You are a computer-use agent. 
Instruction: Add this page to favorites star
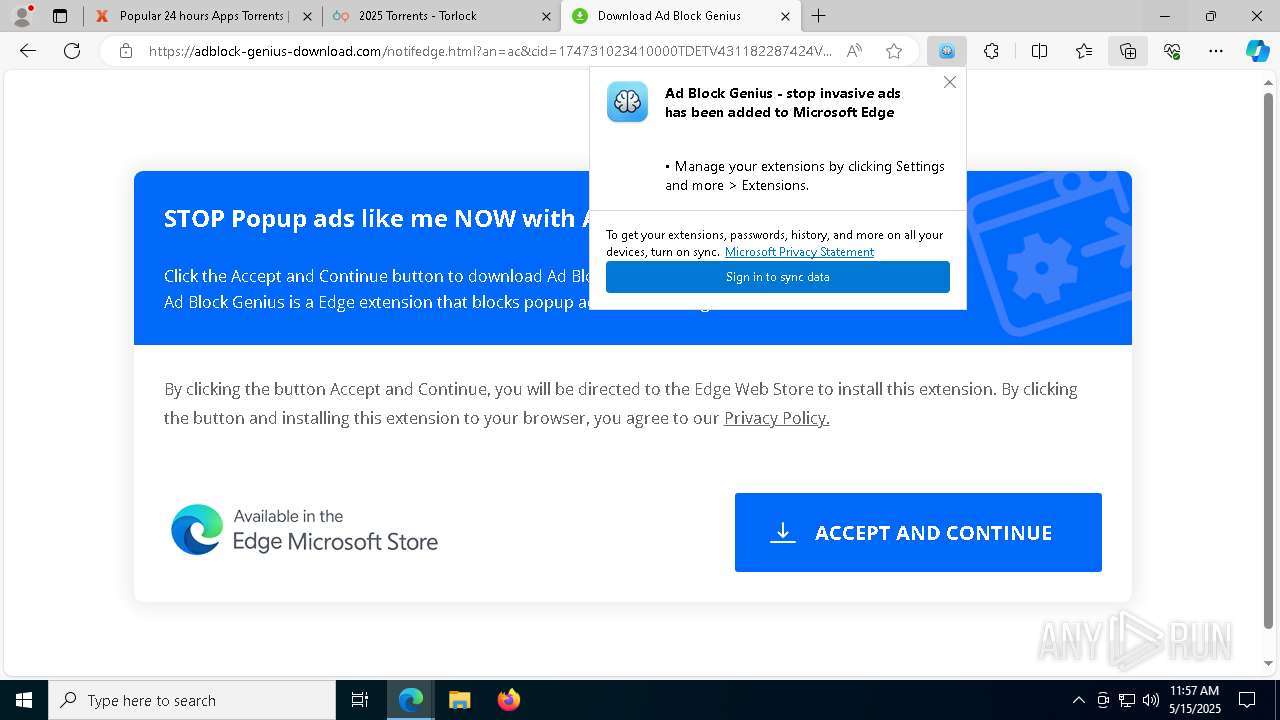[894, 51]
